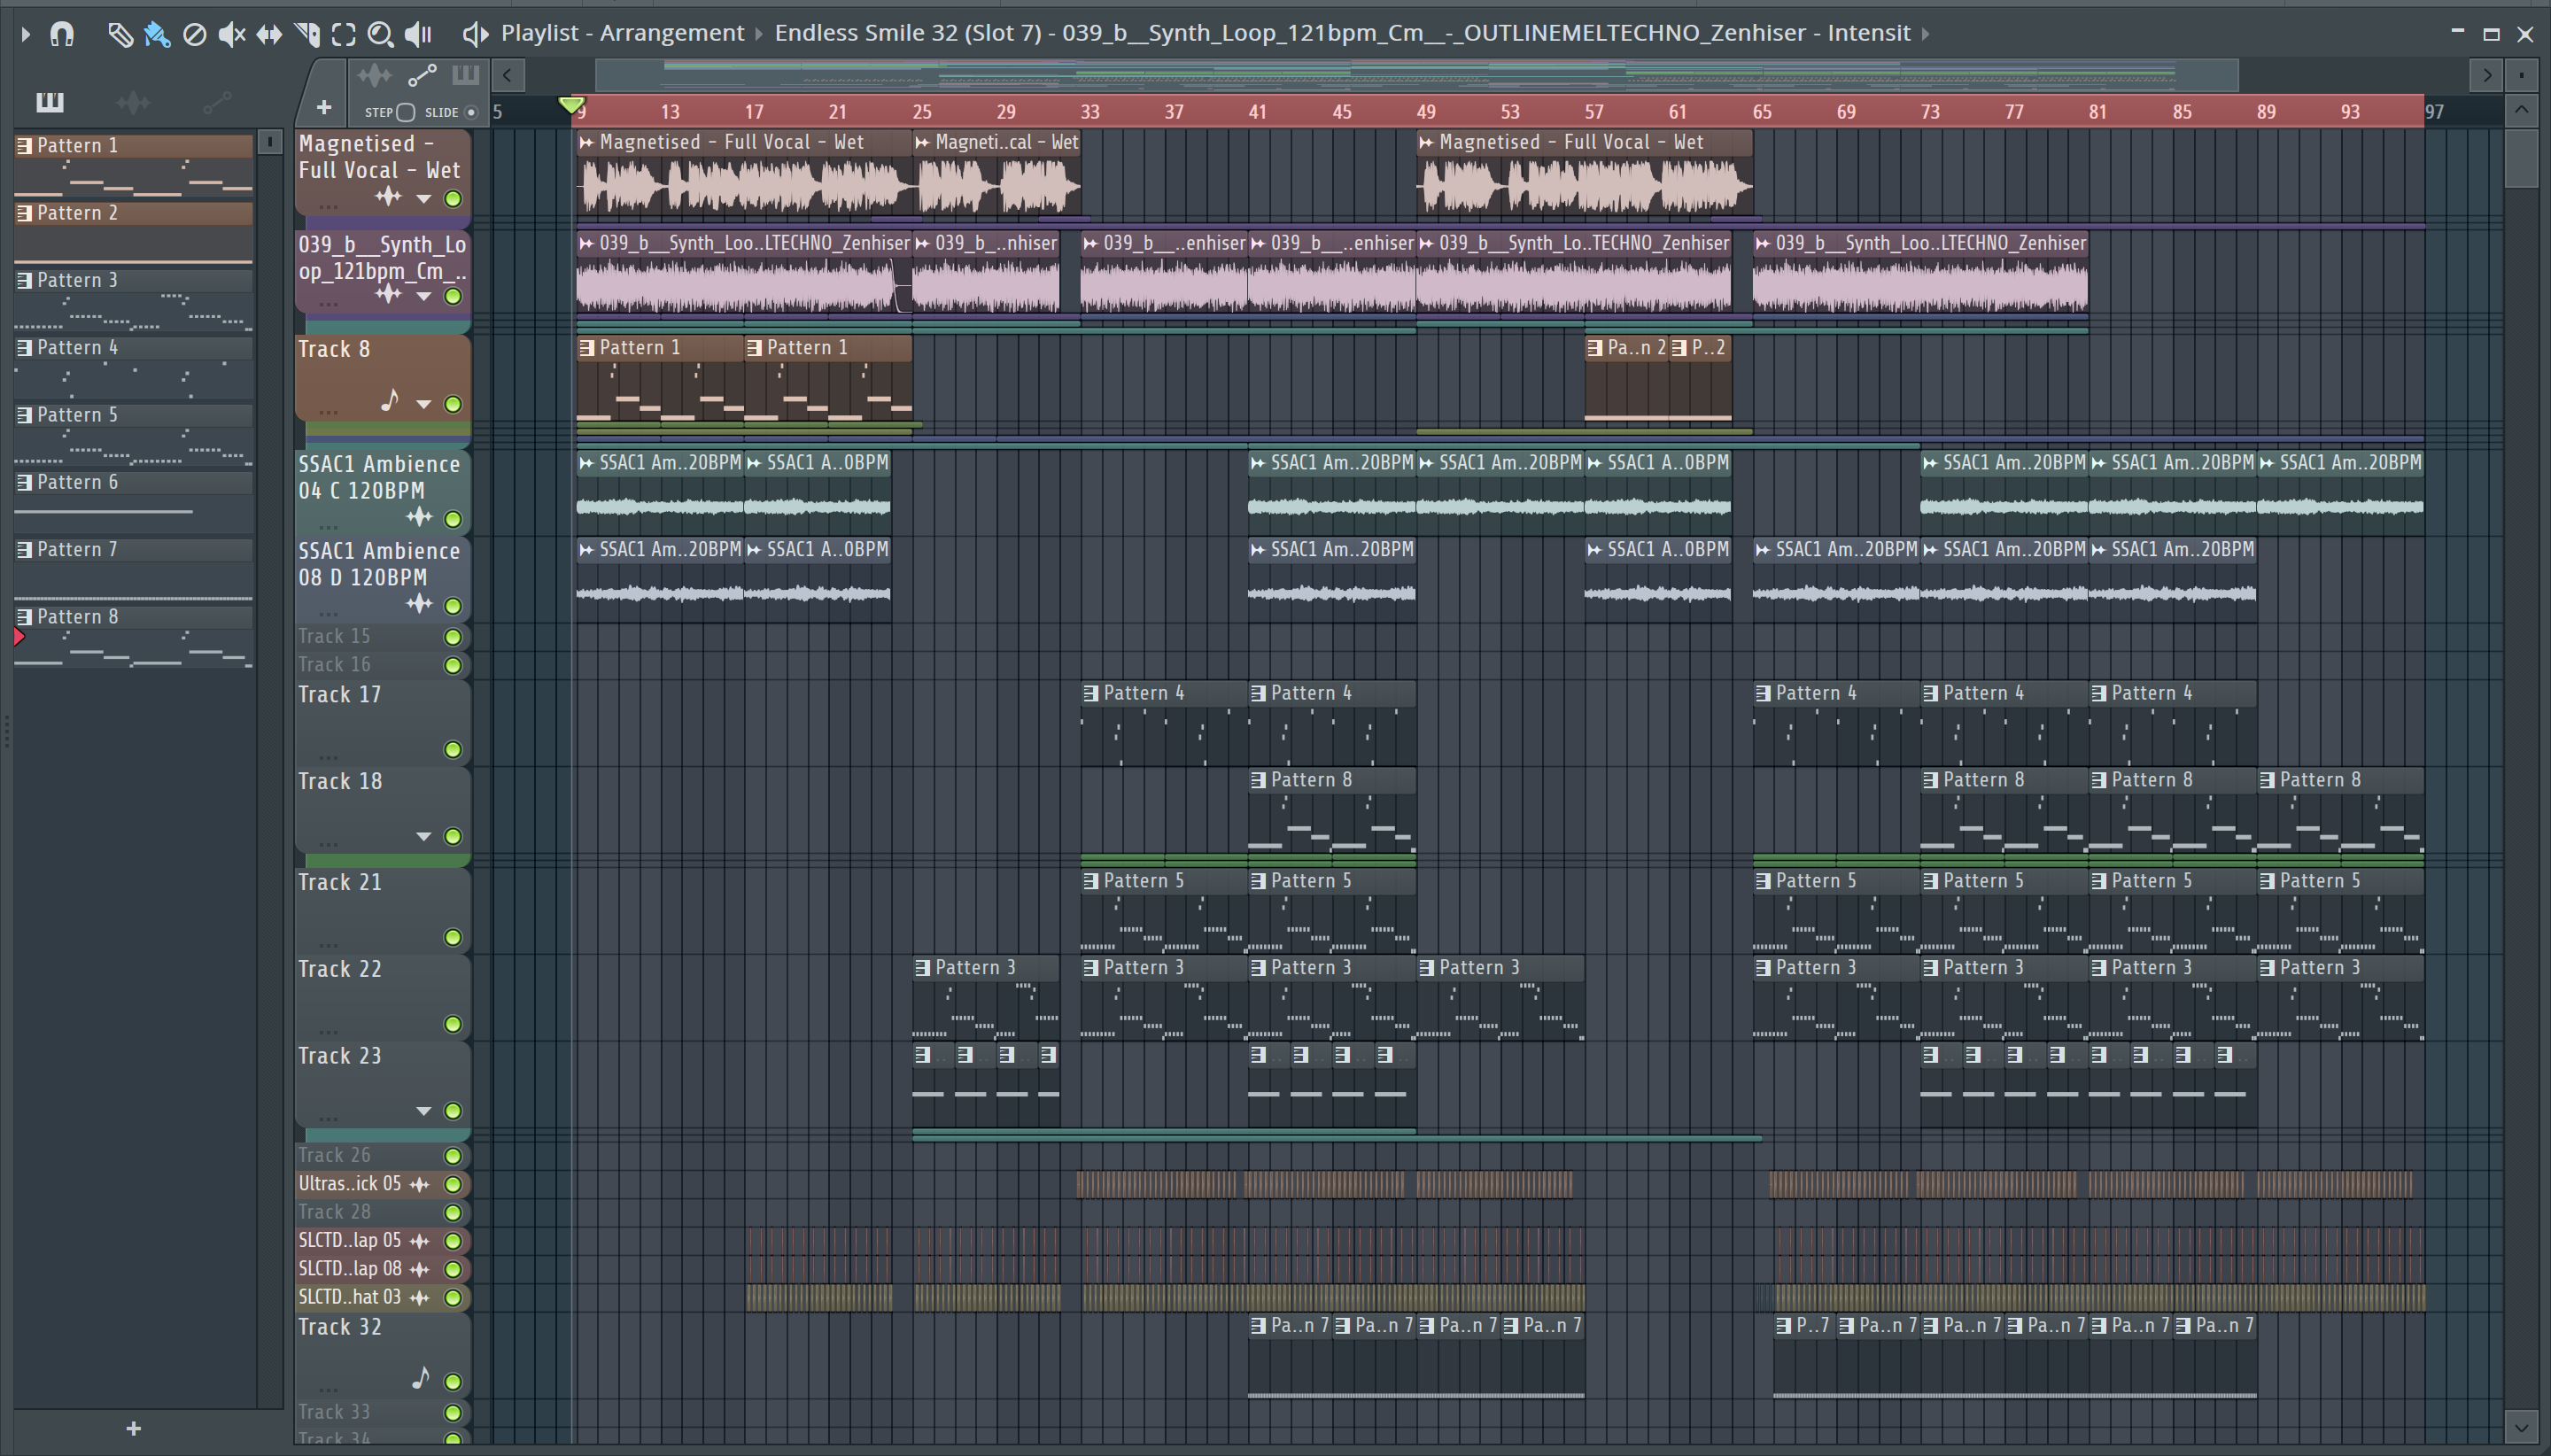This screenshot has height=1456, width=2551.
Task: Select the Slice tool
Action: [307, 34]
